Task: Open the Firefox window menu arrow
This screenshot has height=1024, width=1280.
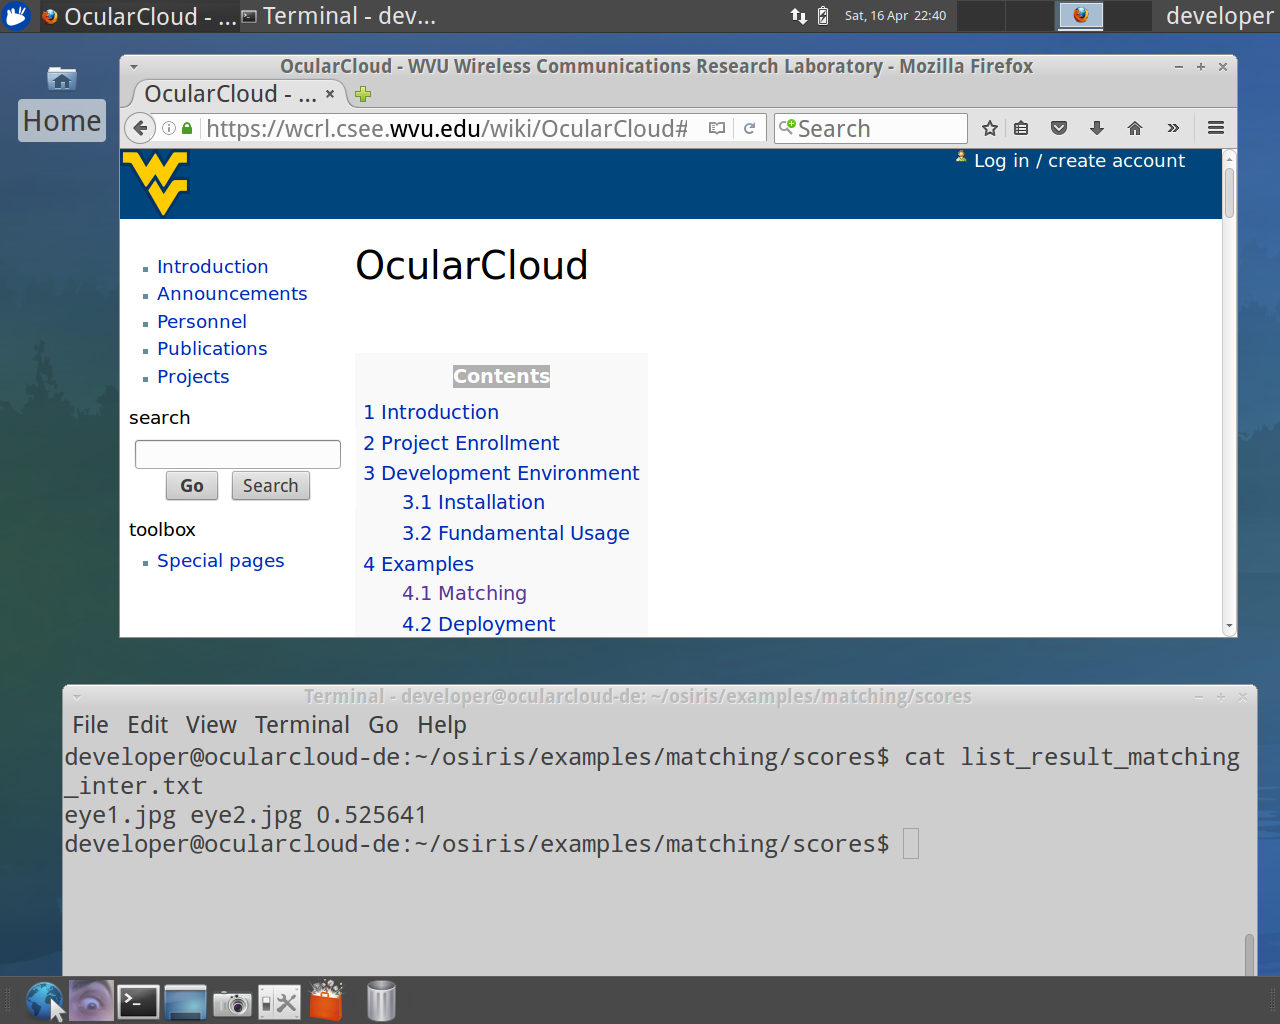Action: tap(134, 67)
